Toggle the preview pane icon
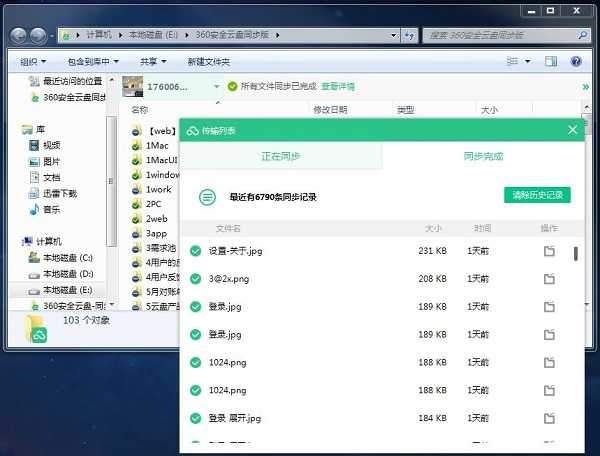The width and height of the screenshot is (600, 456). tap(551, 61)
